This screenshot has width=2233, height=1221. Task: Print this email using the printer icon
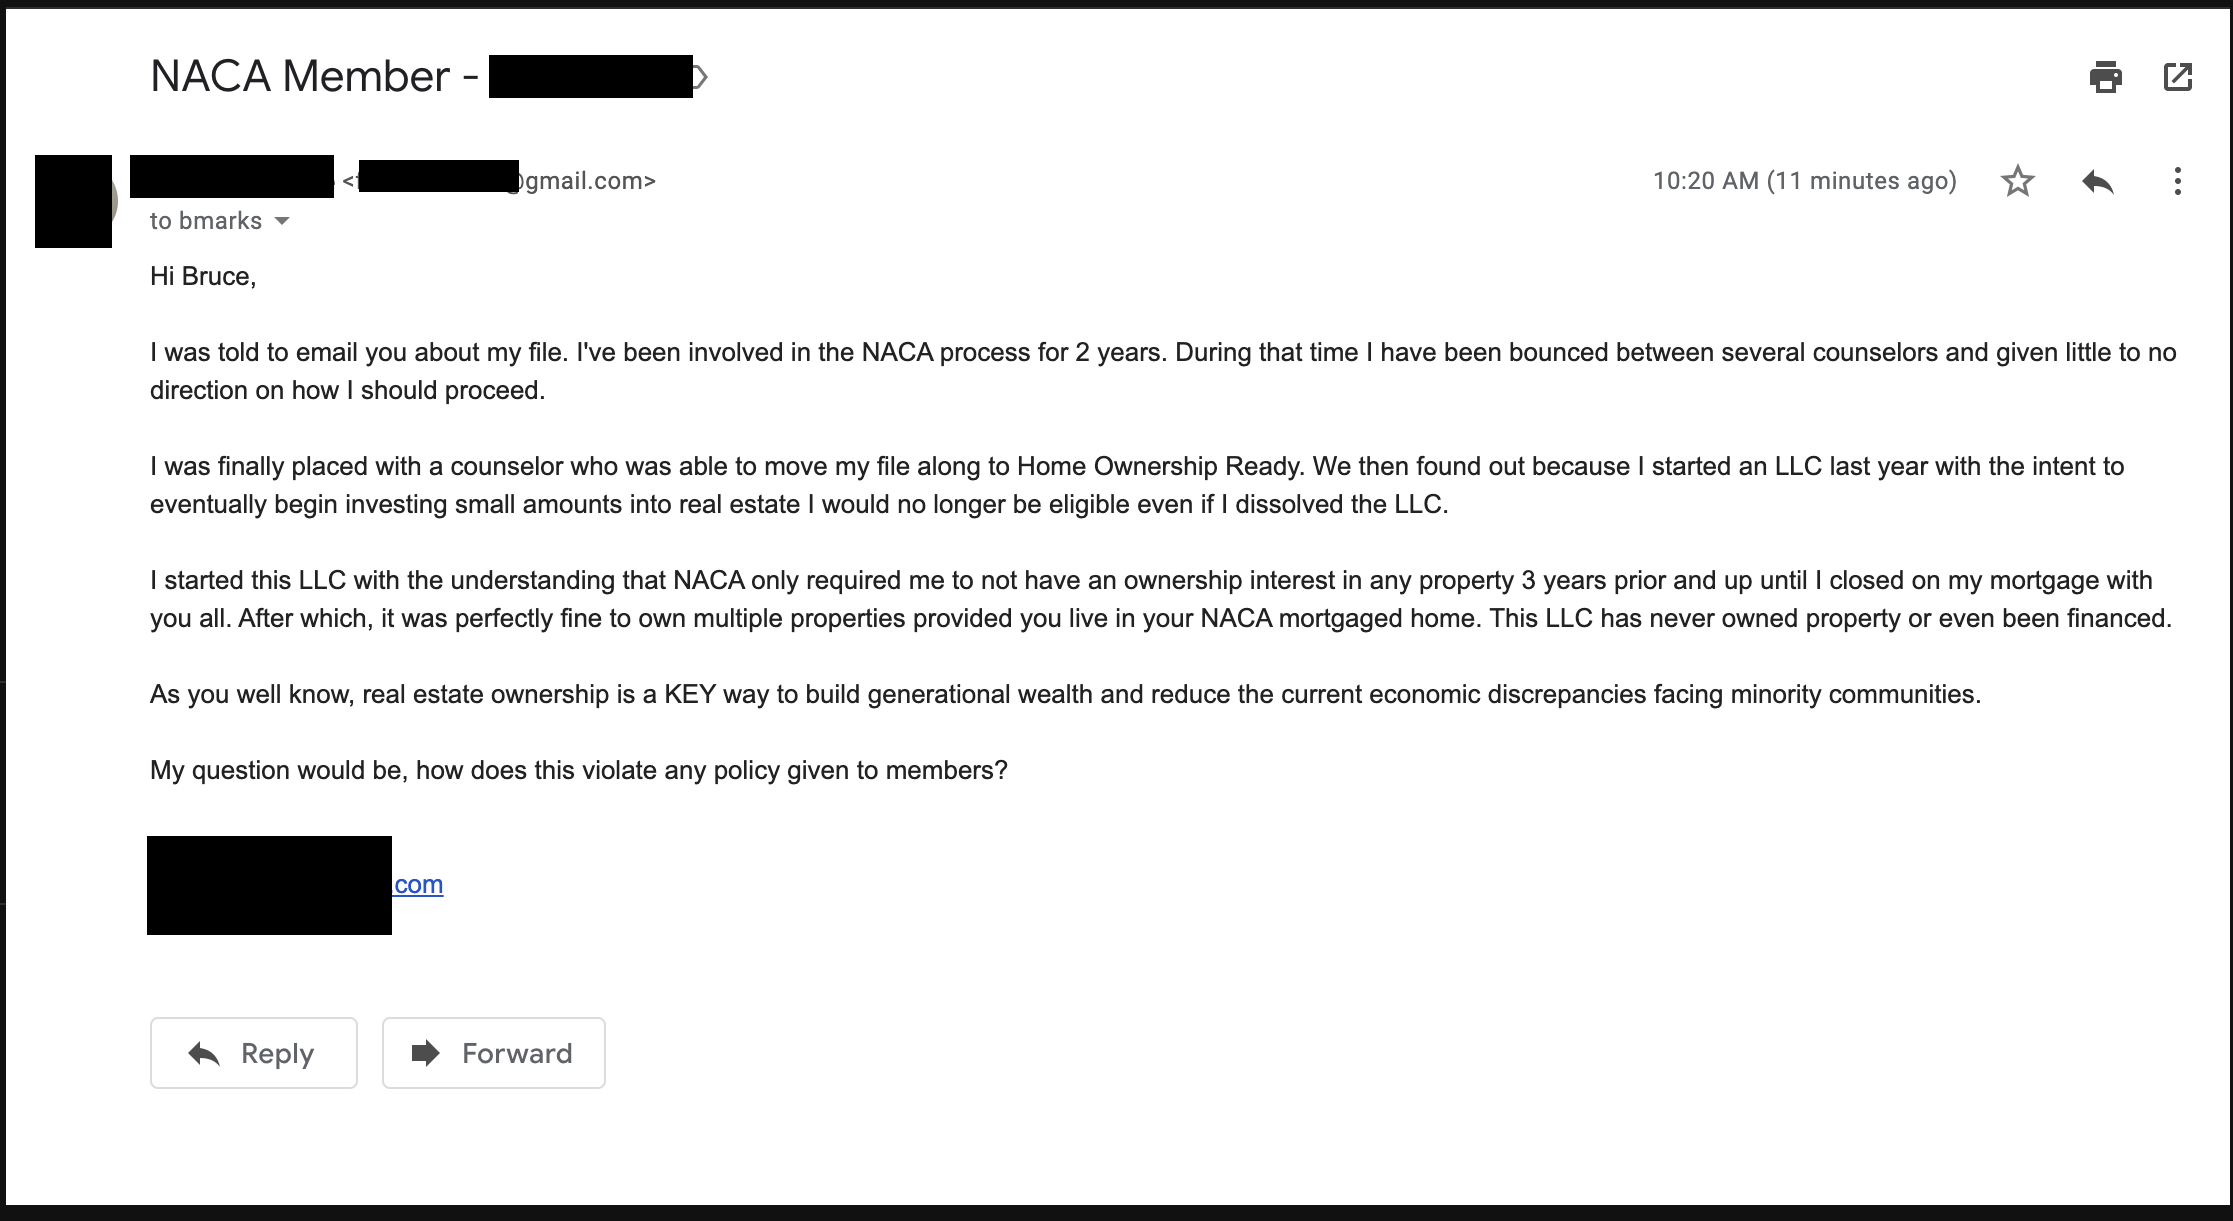click(x=2105, y=77)
